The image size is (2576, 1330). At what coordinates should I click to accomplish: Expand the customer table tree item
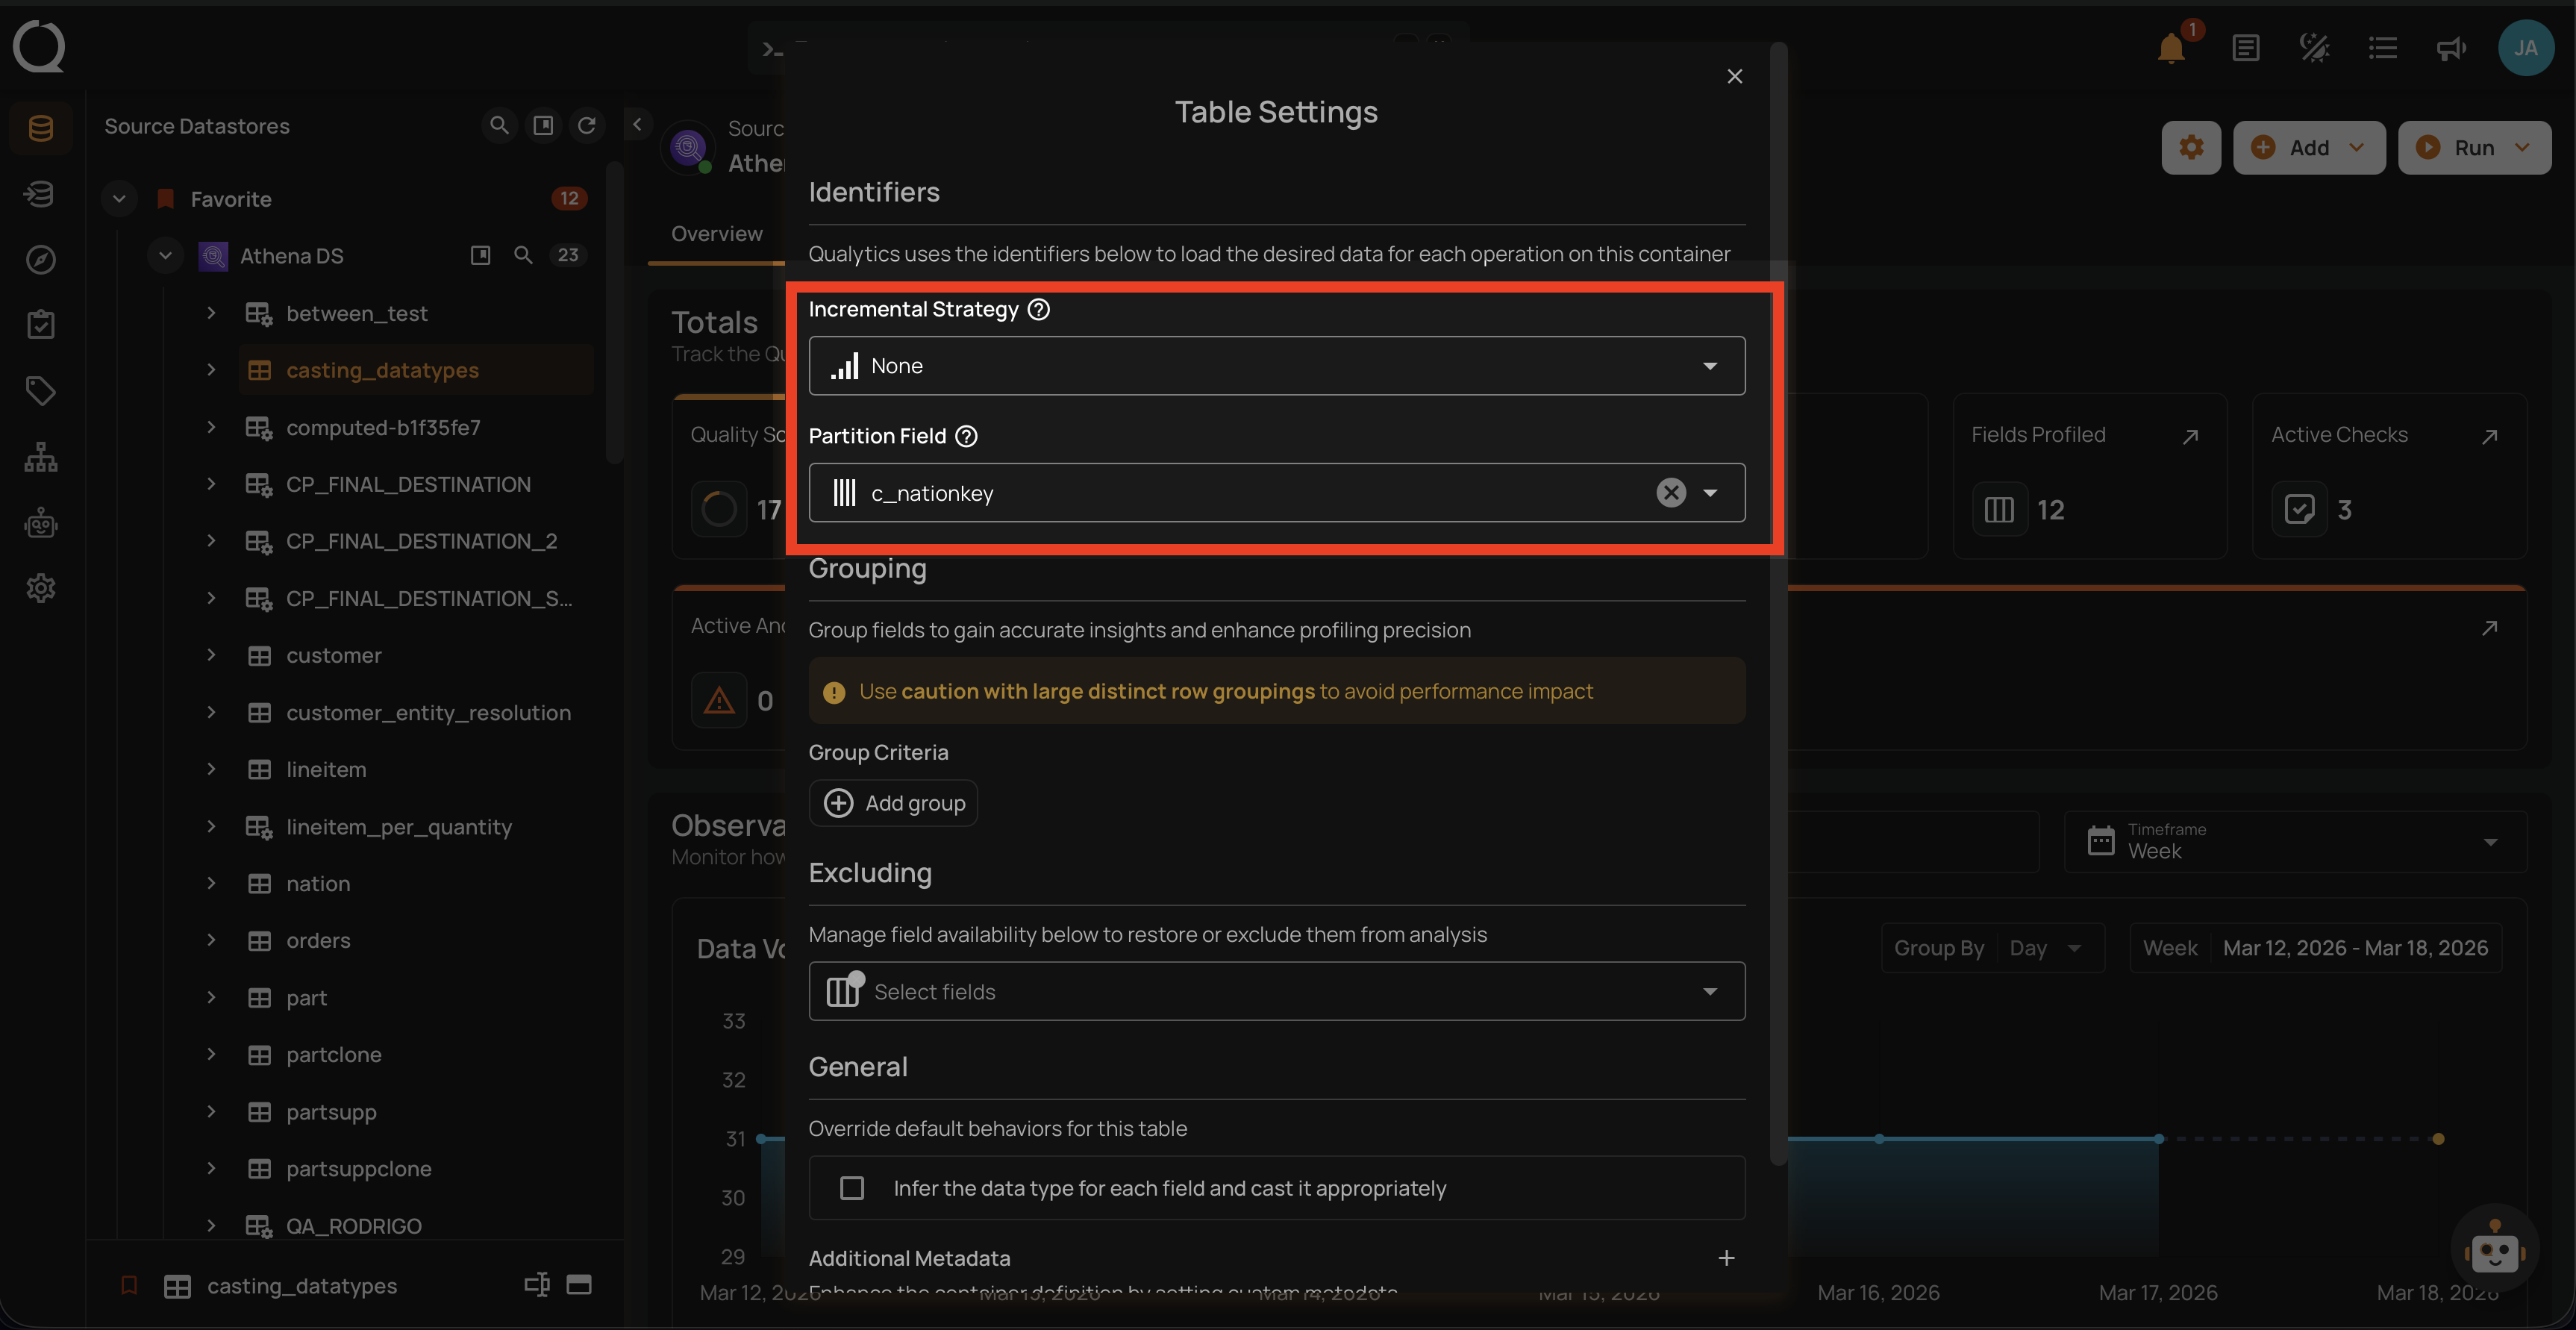pos(211,655)
